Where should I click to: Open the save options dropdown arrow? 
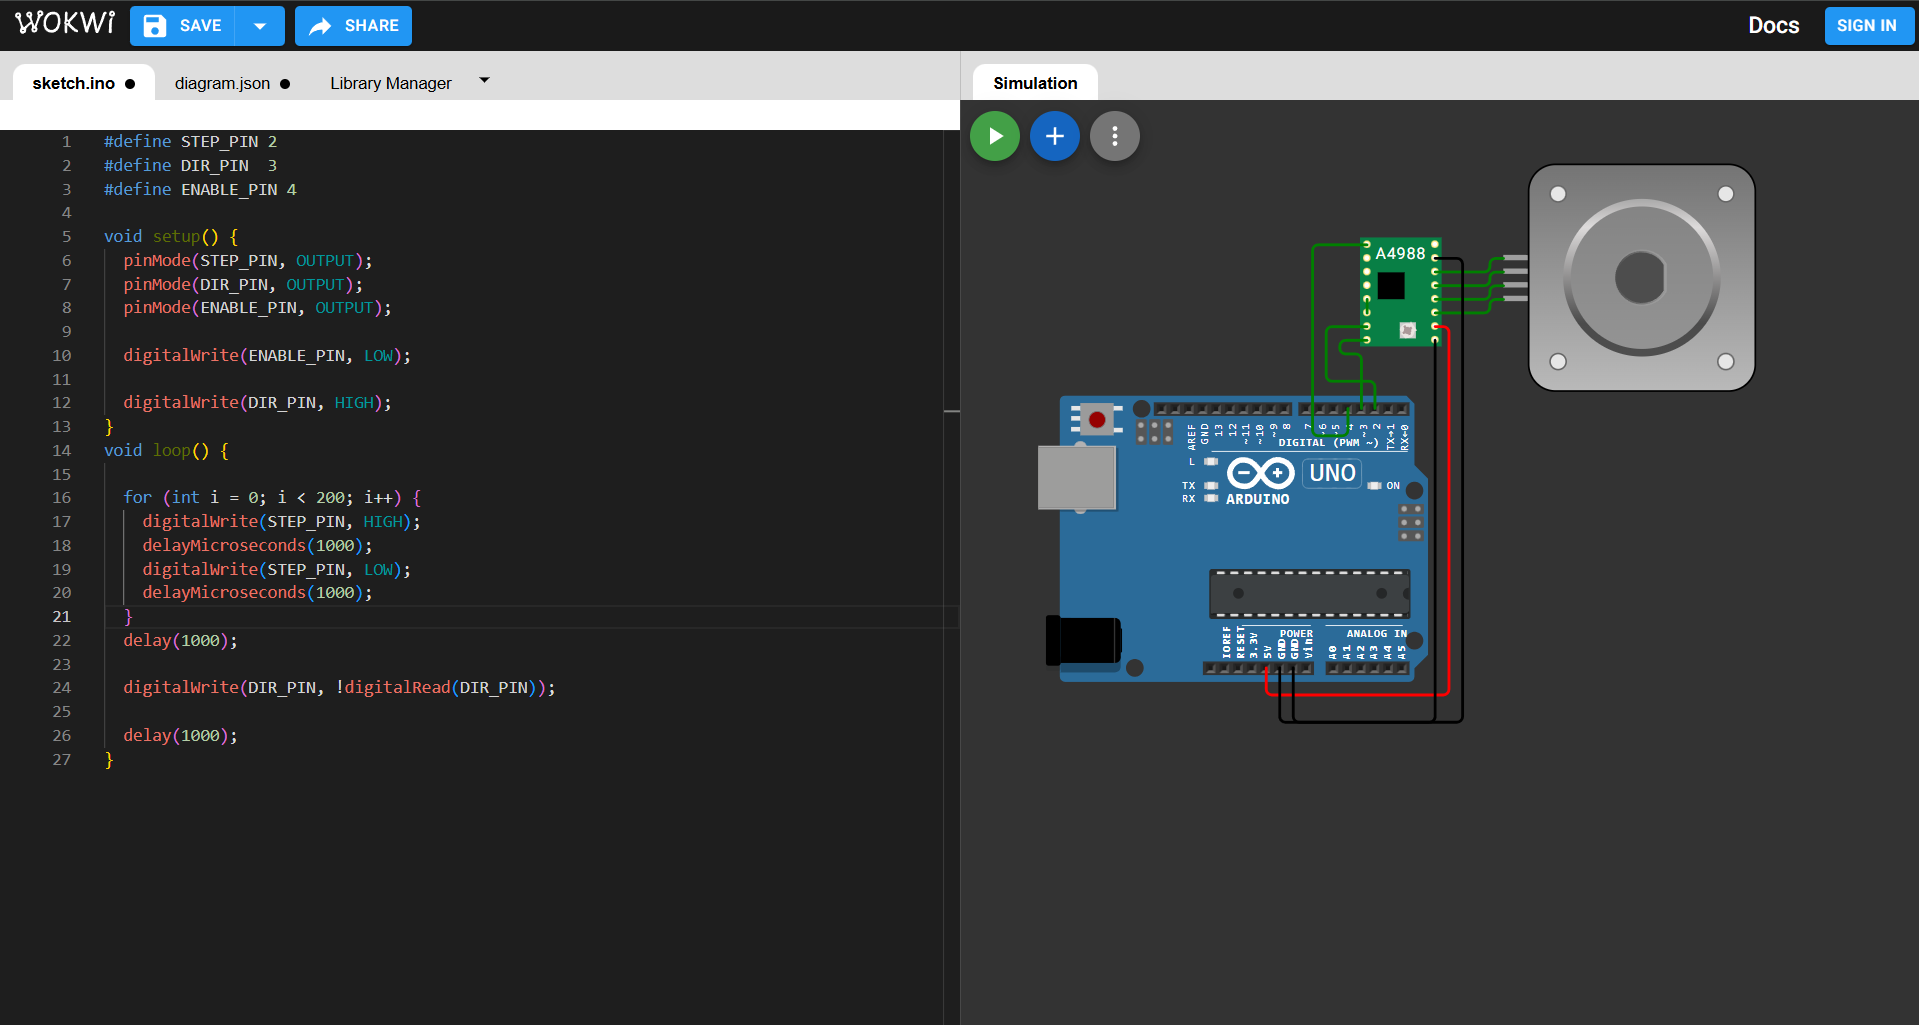(x=260, y=26)
